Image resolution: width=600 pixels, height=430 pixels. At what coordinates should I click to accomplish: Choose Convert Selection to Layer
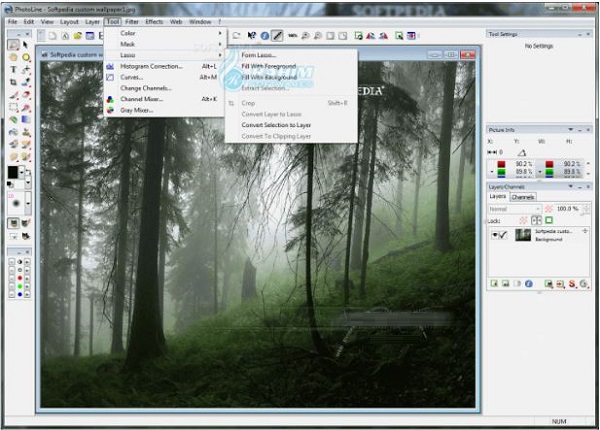tap(277, 125)
